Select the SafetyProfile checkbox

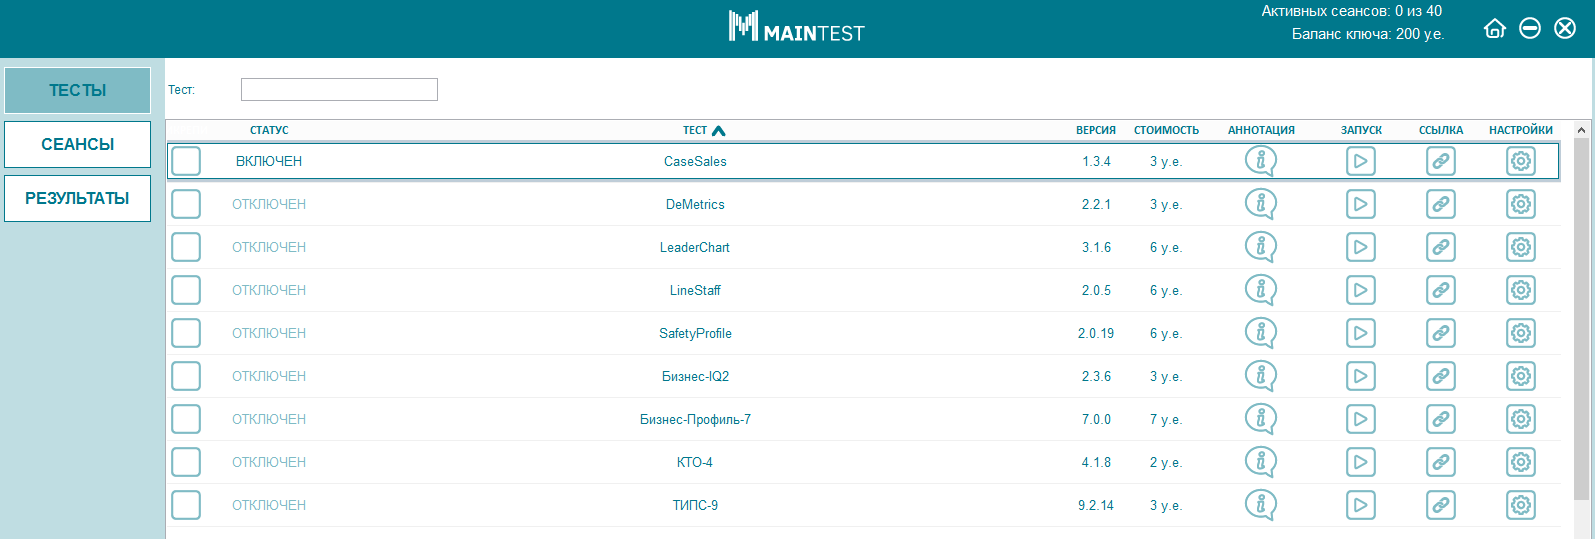[186, 333]
